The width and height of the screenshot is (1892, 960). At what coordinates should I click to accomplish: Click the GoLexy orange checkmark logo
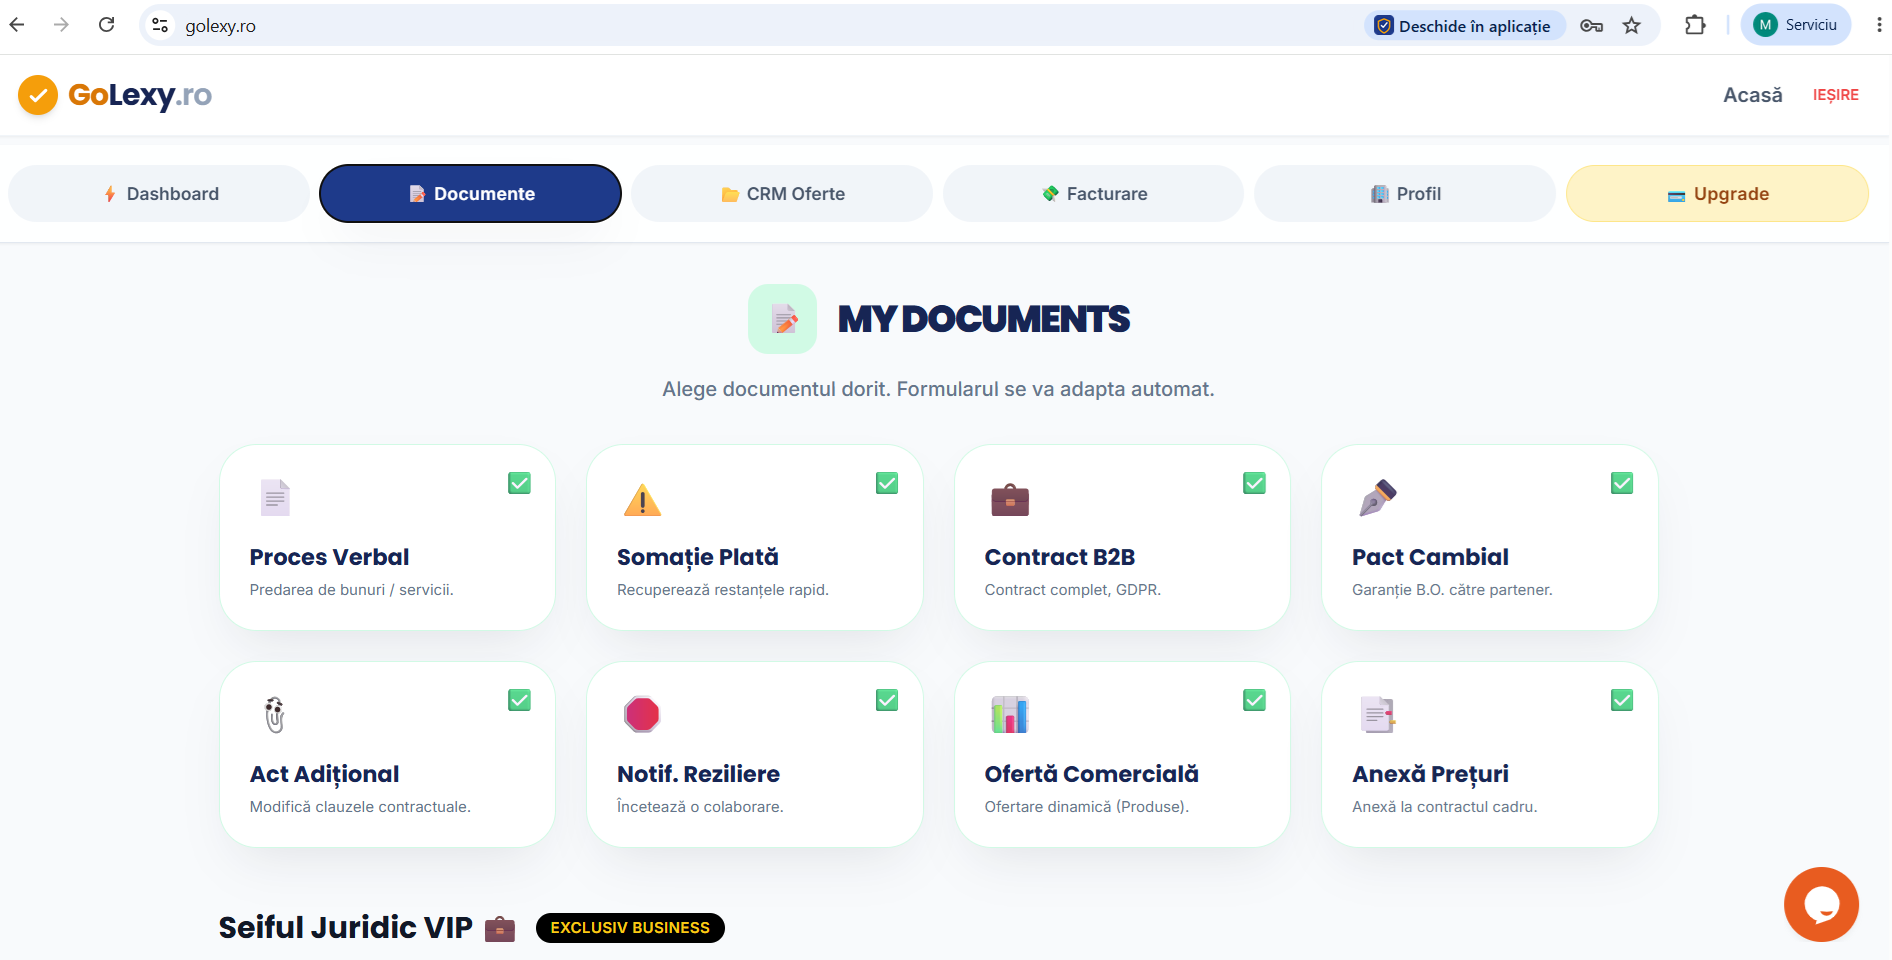[38, 95]
